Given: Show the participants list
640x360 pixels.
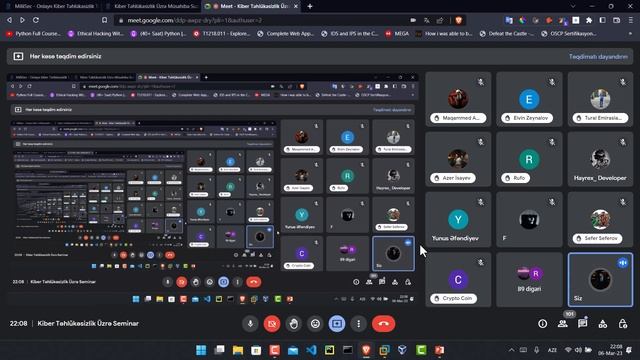Looking at the screenshot, I should tap(562, 324).
